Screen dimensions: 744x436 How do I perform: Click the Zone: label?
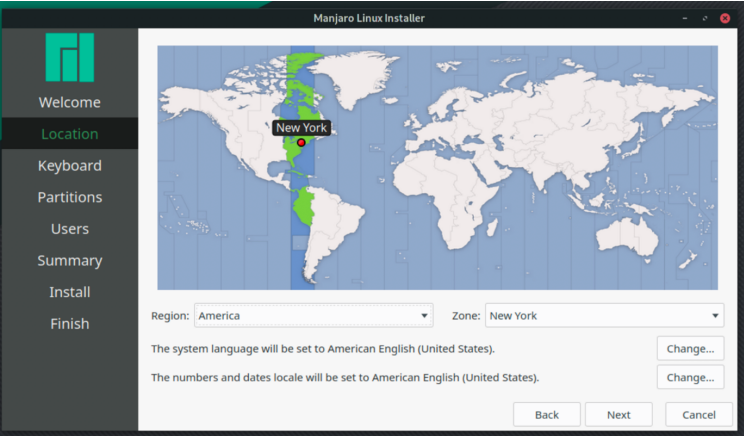[x=466, y=316]
